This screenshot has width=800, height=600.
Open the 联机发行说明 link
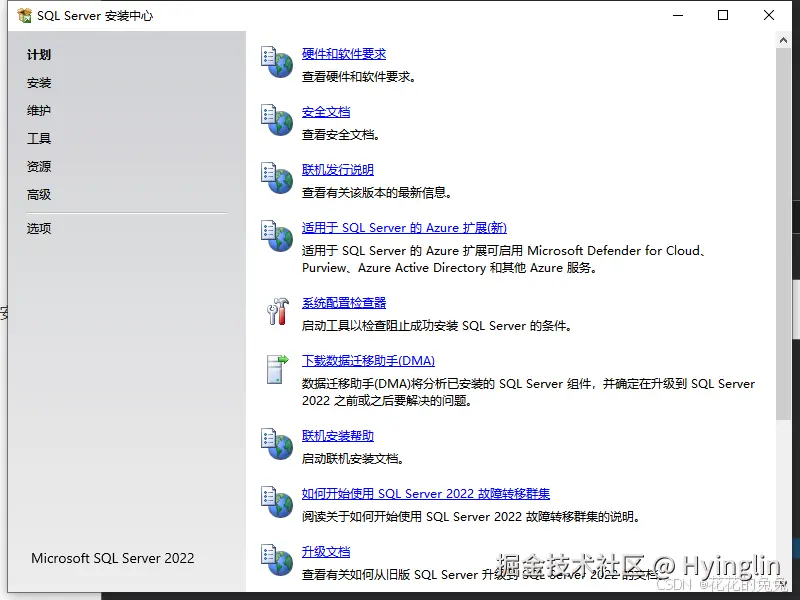338,169
